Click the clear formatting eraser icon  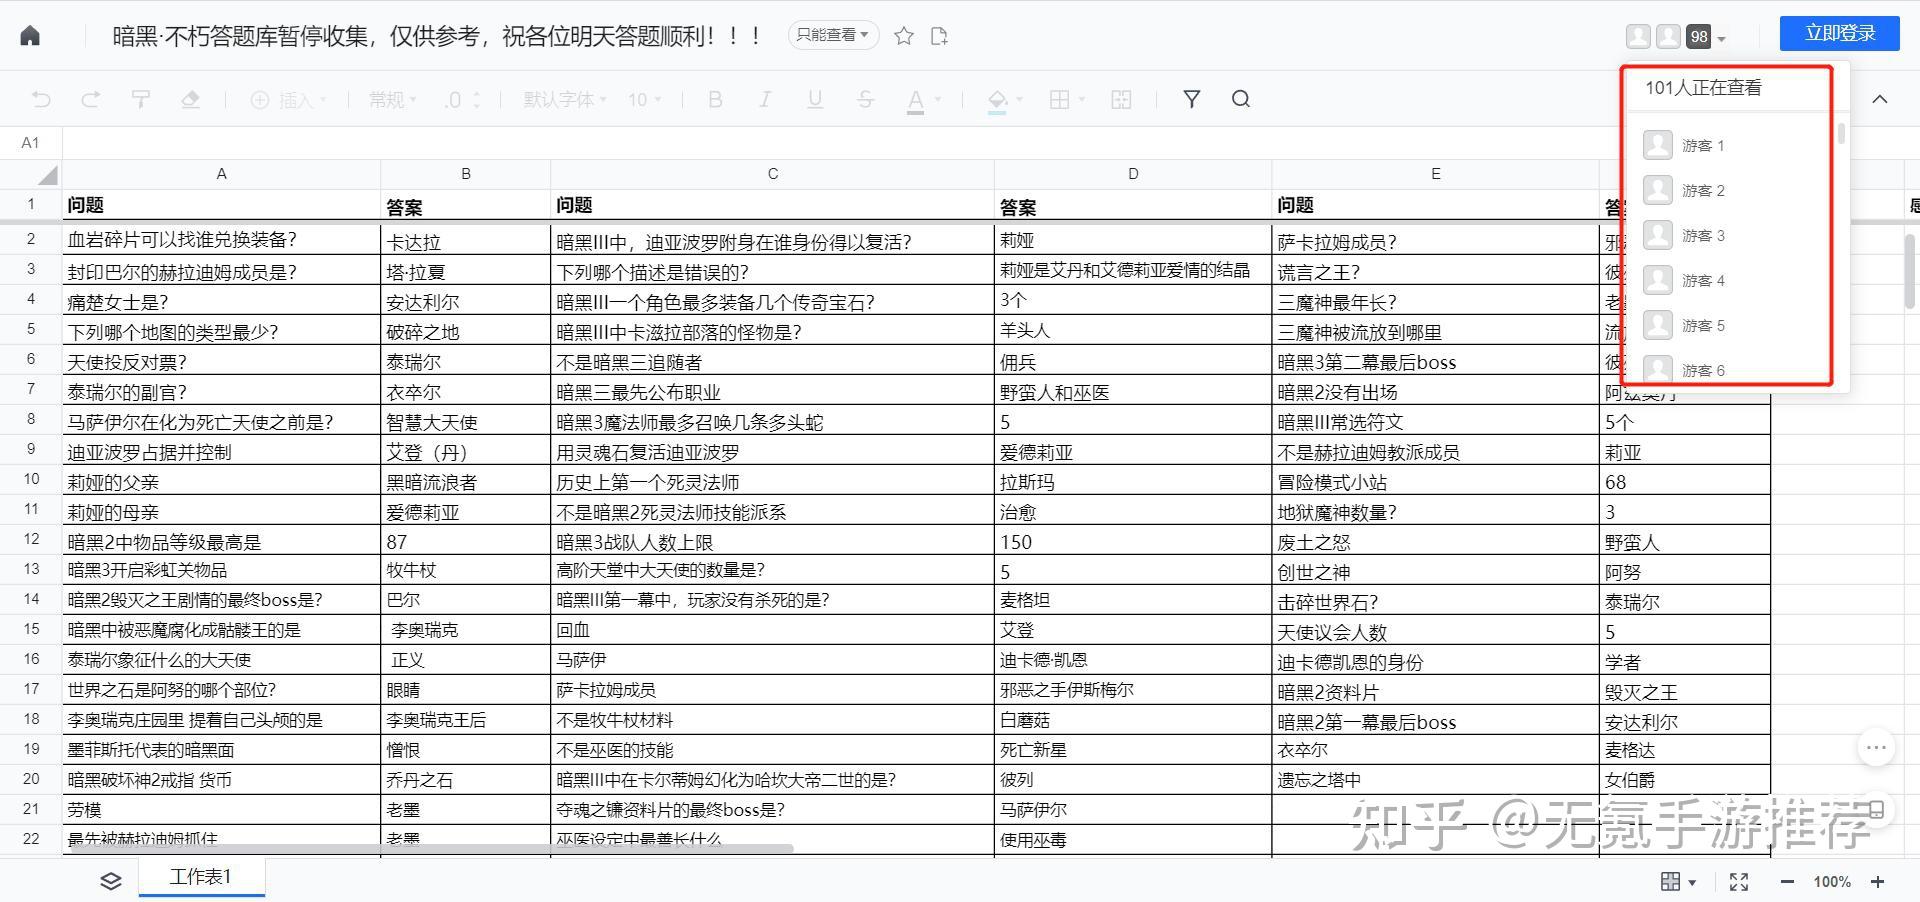190,99
